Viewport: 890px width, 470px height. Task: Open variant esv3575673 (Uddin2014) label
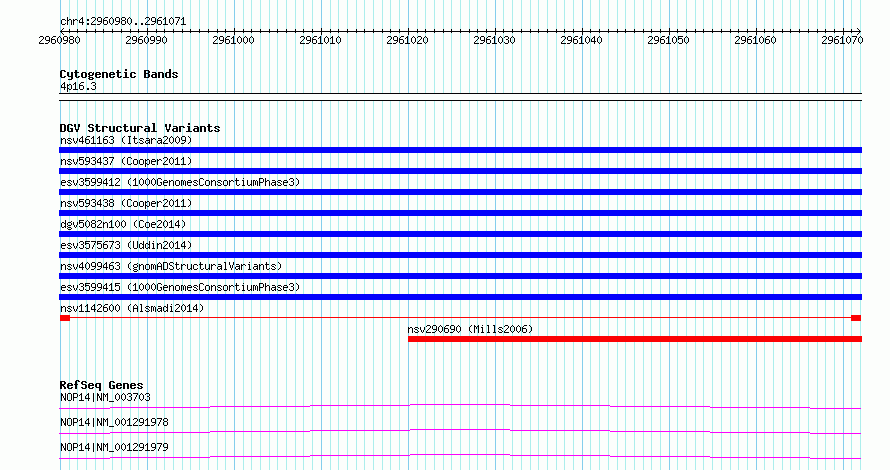click(126, 245)
